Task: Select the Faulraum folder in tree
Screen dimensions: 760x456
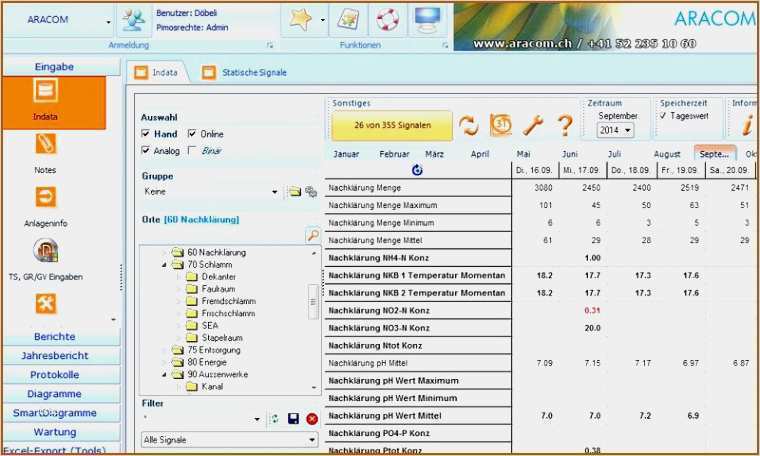Action: (218, 288)
